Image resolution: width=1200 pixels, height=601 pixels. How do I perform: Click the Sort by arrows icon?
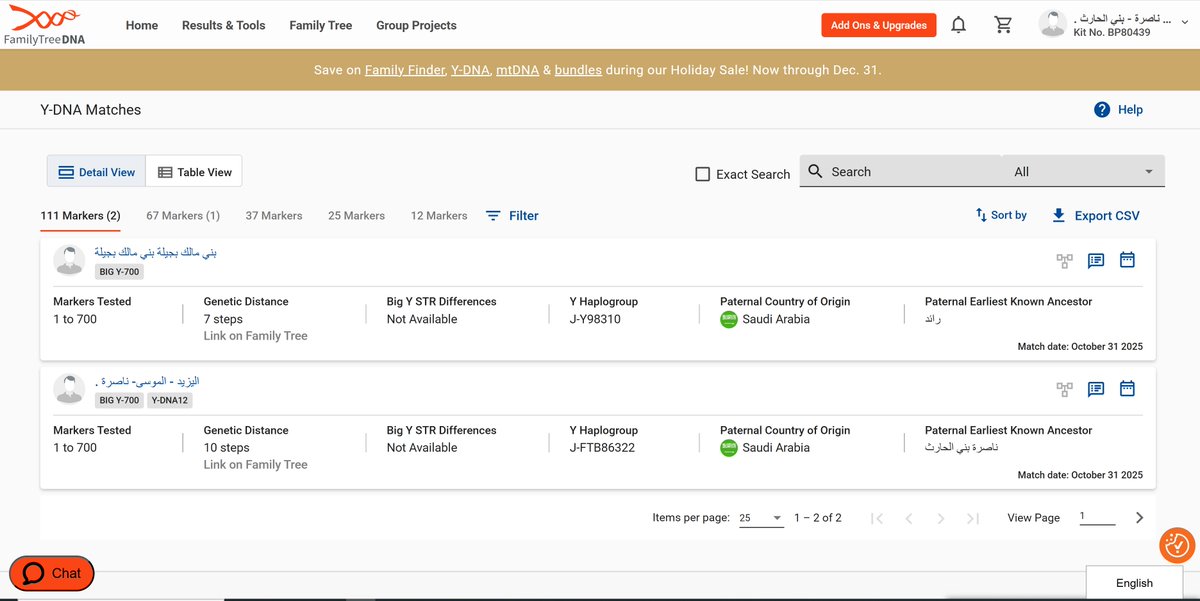981,215
